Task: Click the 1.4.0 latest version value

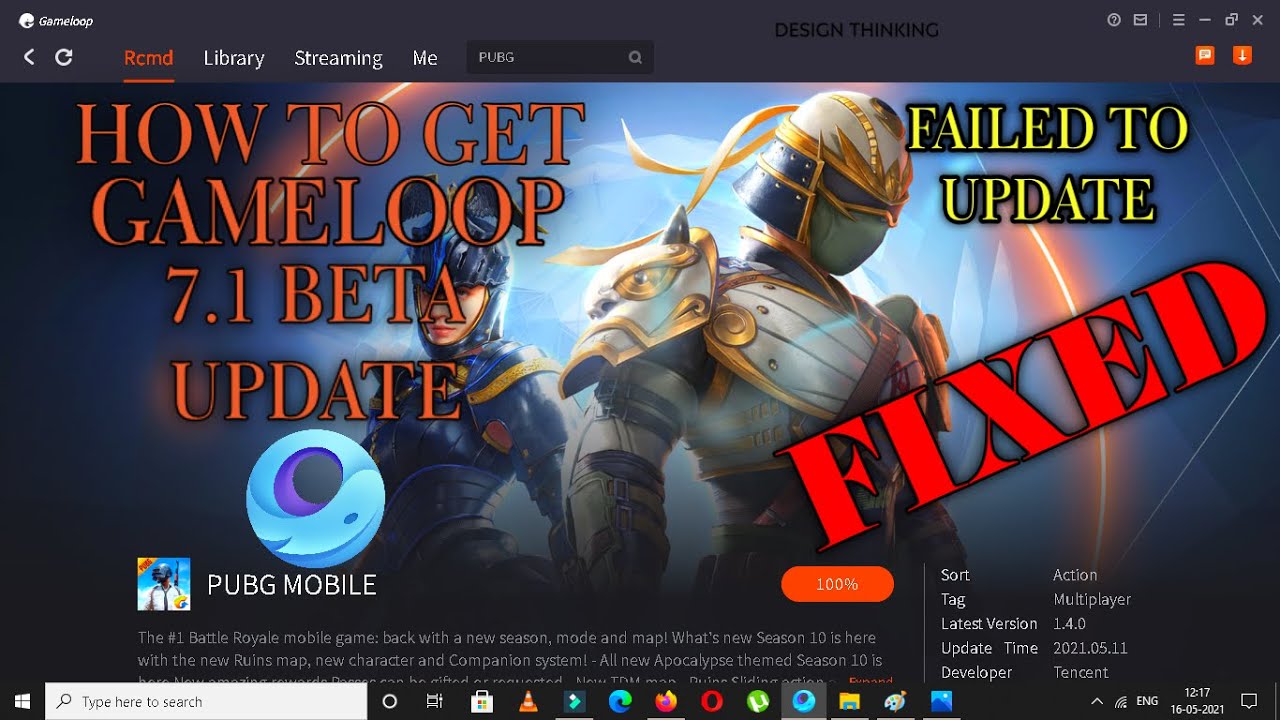Action: (x=1069, y=623)
